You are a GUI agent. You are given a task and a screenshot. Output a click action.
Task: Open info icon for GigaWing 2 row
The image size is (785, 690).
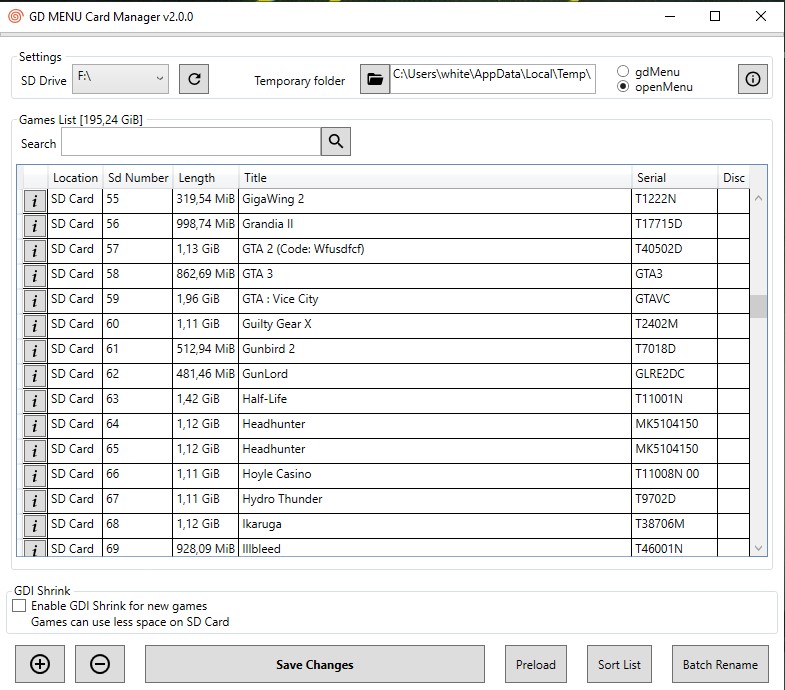coord(35,200)
